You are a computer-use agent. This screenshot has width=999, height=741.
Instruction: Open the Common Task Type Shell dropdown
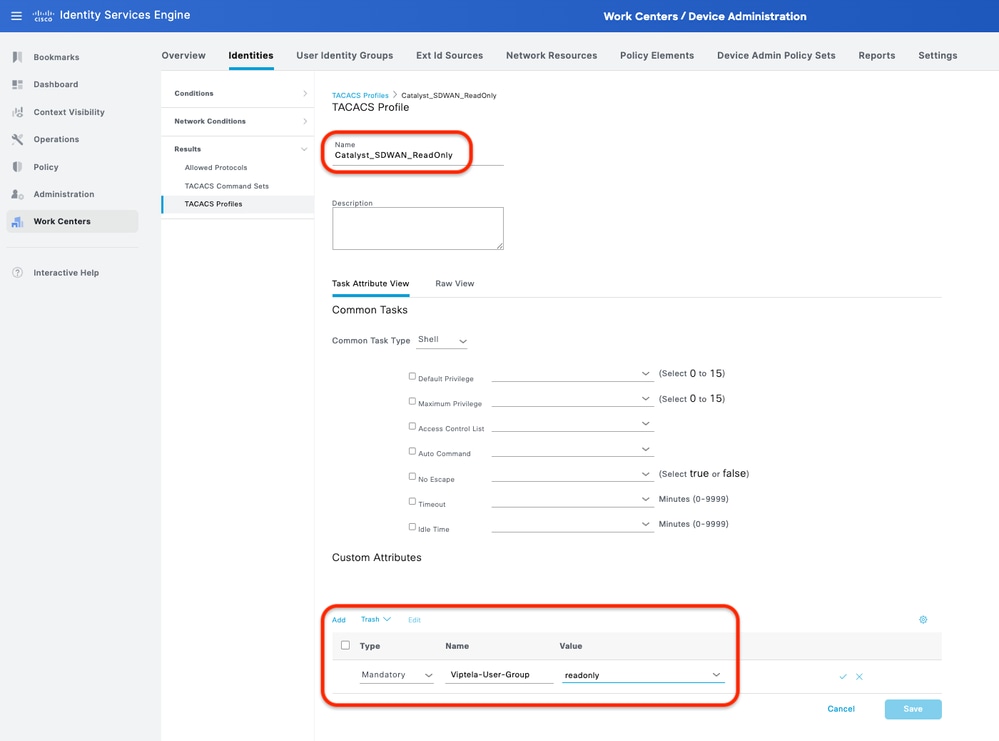[x=442, y=340]
